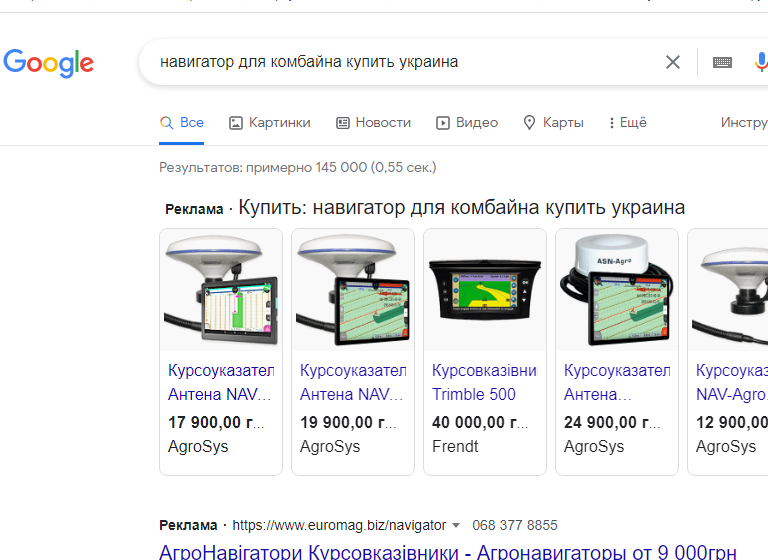Switch to the Карты tab
Image resolution: width=768 pixels, height=560 pixels.
(x=553, y=122)
